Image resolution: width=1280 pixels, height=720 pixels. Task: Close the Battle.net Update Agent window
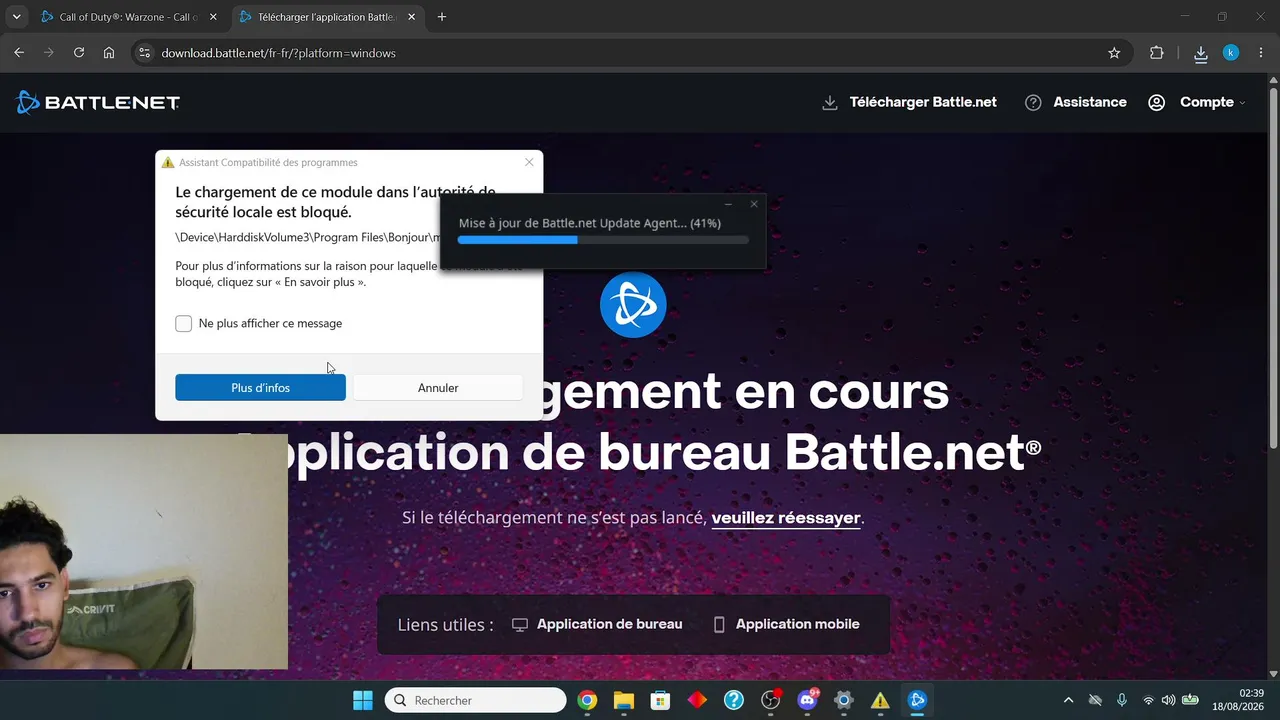pyautogui.click(x=754, y=204)
